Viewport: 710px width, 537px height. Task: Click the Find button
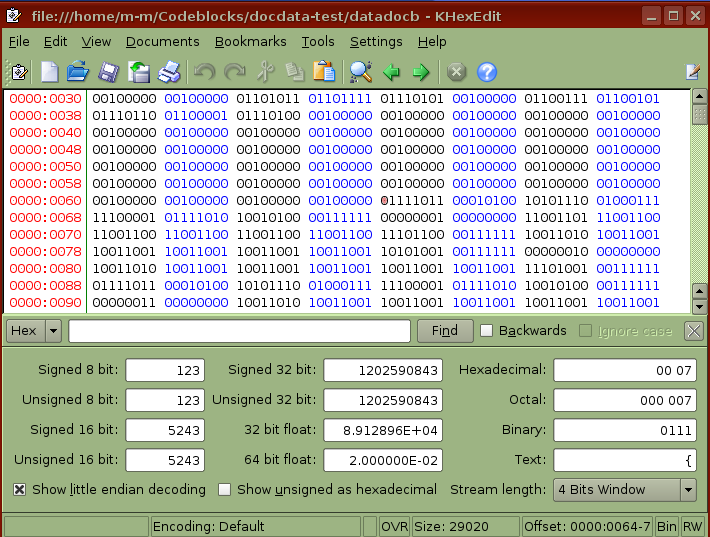click(445, 331)
